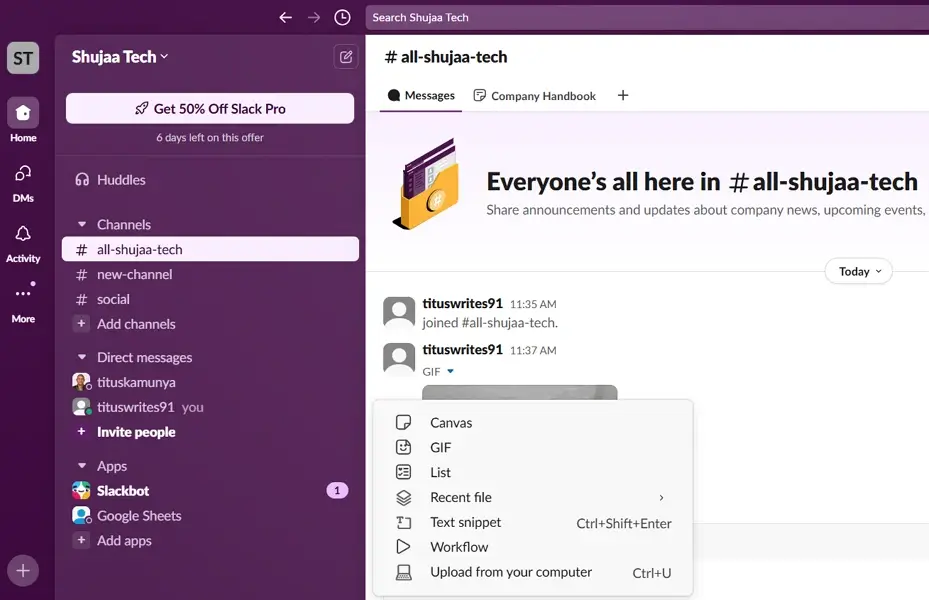The width and height of the screenshot is (929, 600).
Task: Open the DMs view
Action: [23, 183]
